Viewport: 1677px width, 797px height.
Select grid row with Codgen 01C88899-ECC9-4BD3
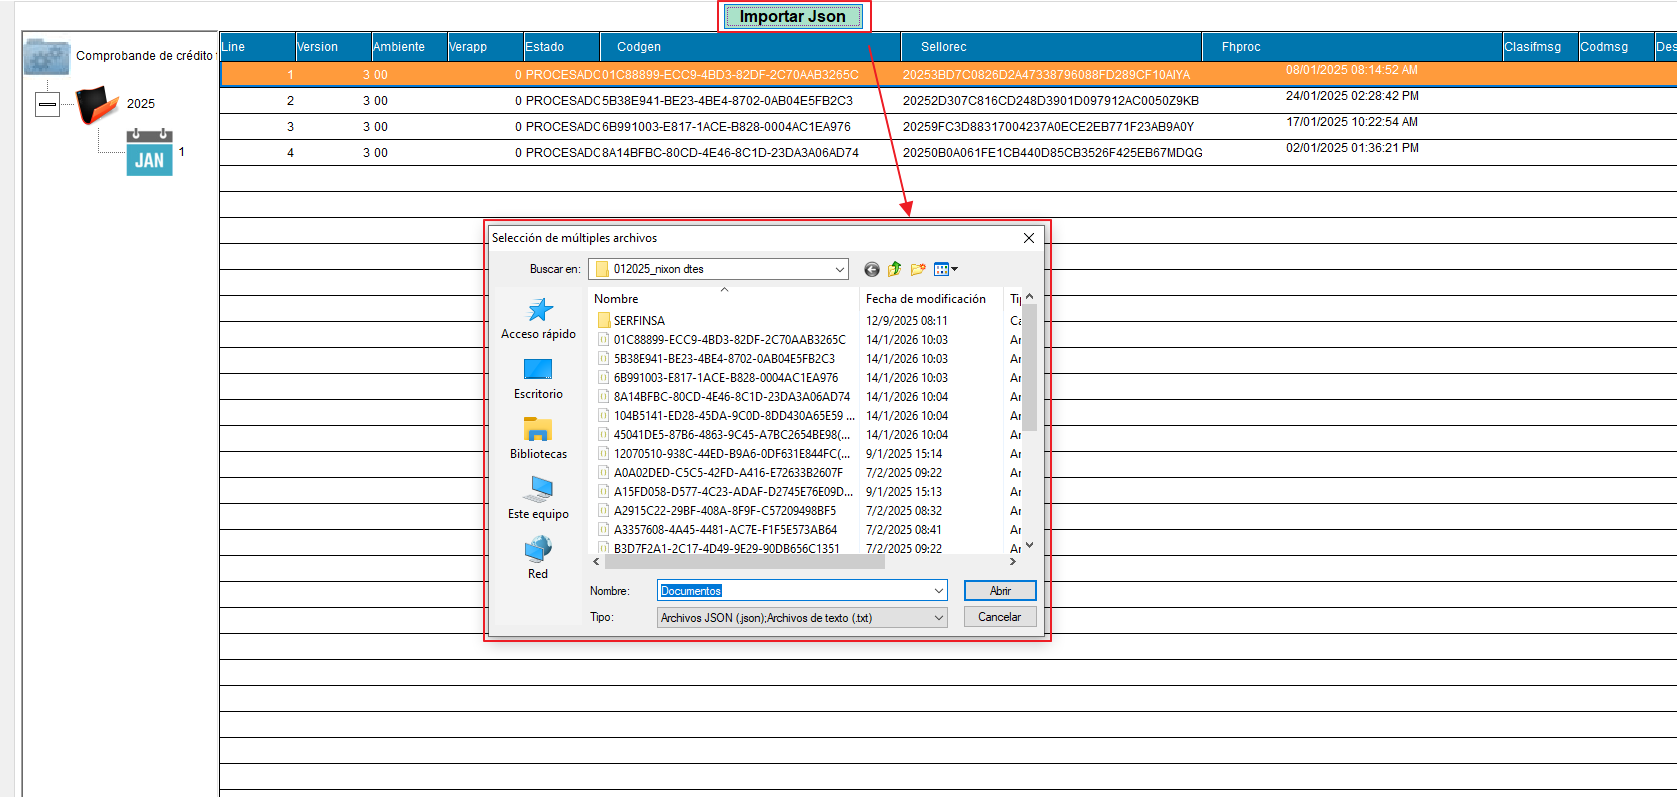pyautogui.click(x=948, y=74)
